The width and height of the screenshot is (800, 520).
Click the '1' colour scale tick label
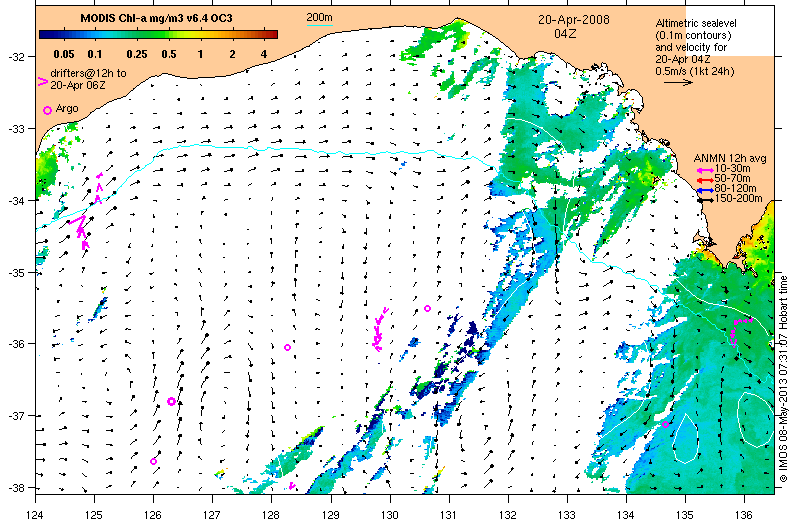tap(201, 54)
